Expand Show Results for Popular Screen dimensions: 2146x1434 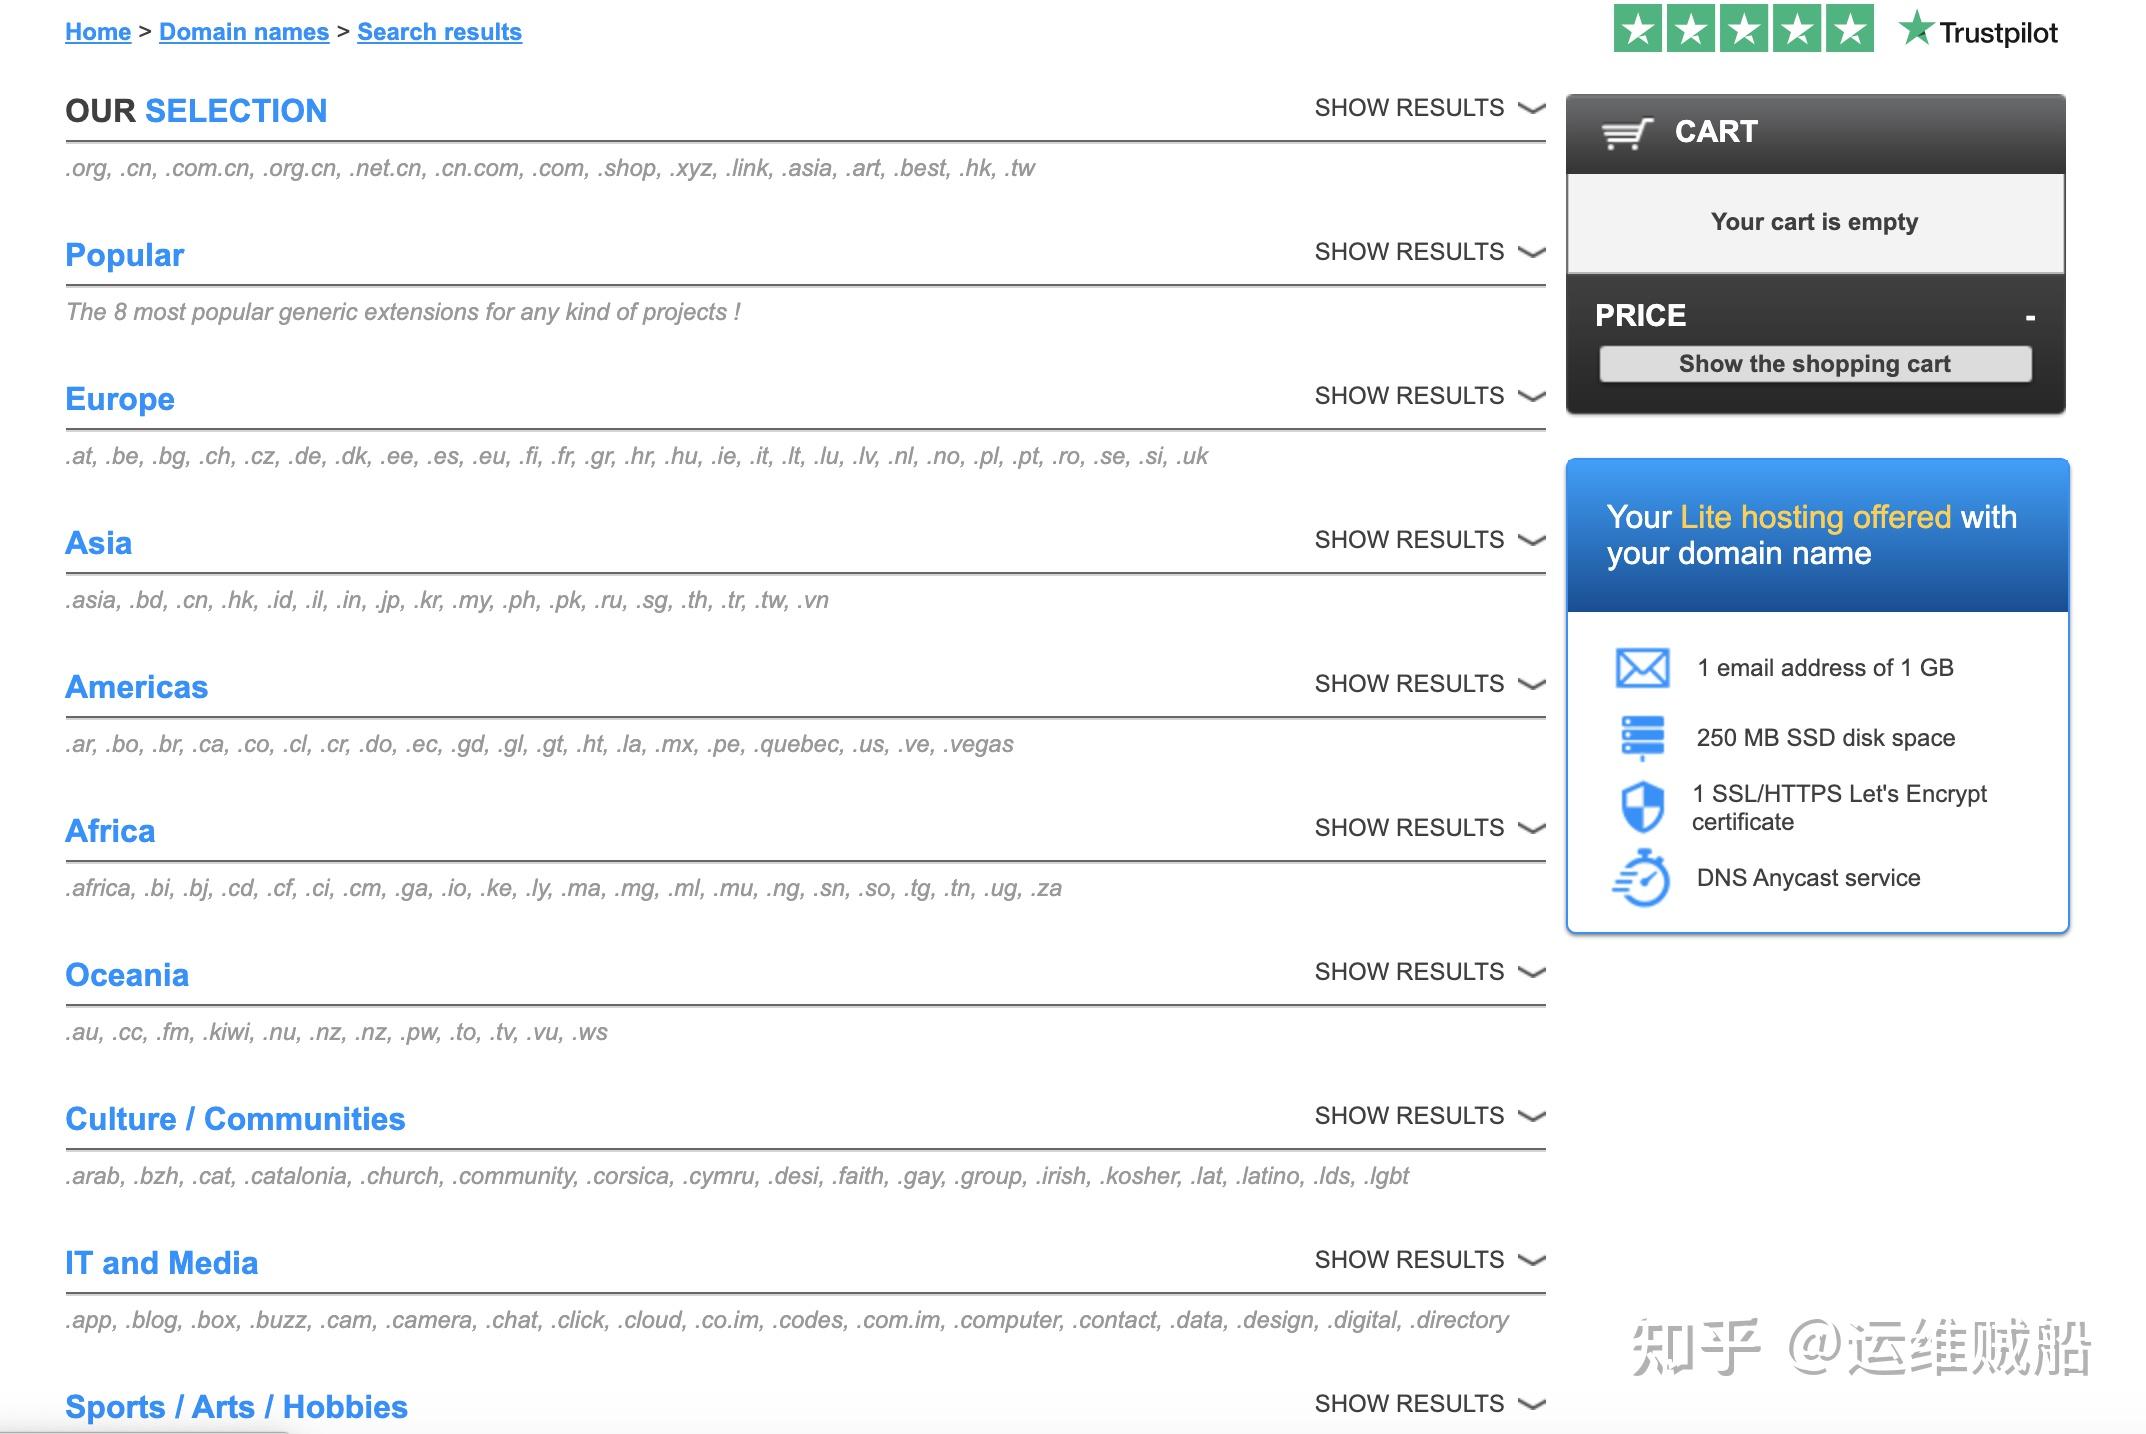1430,252
